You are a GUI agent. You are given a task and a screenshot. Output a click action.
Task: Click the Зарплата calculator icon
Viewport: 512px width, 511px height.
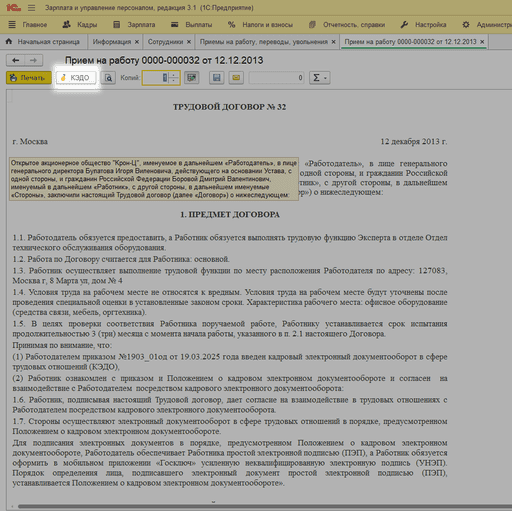[x=116, y=24]
